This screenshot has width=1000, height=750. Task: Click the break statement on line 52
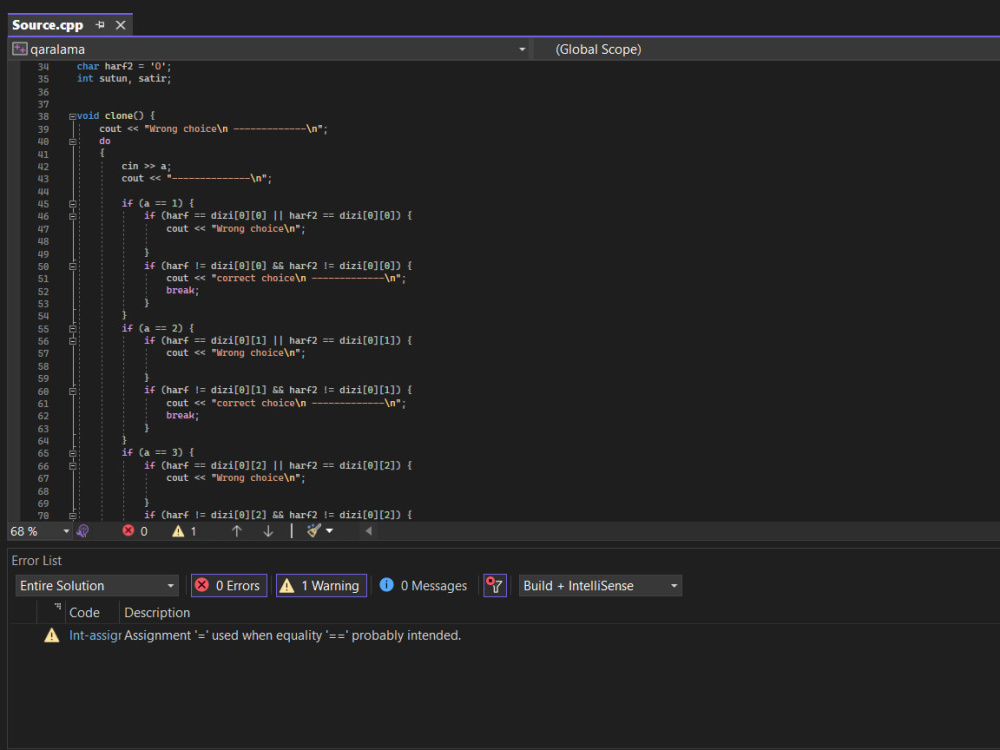tap(182, 291)
